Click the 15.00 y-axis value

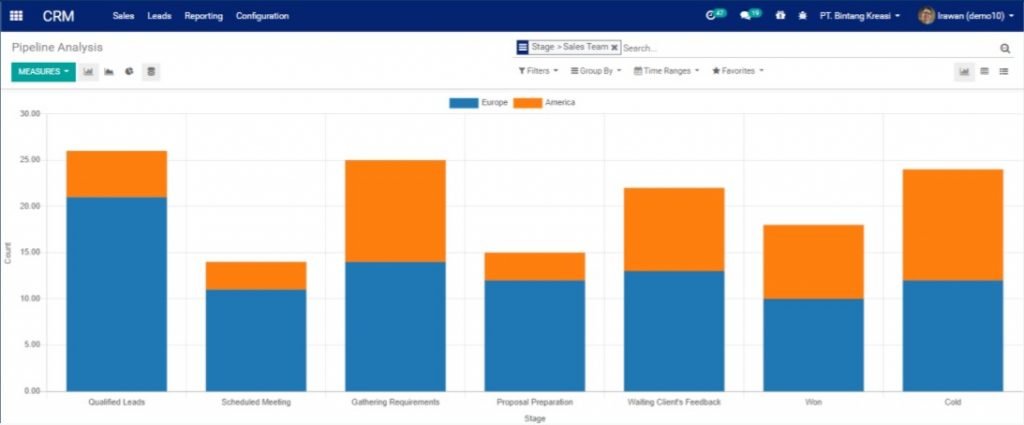[x=31, y=253]
